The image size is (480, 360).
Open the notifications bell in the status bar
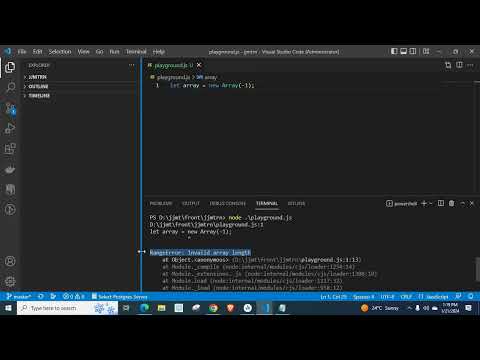[x=470, y=296]
